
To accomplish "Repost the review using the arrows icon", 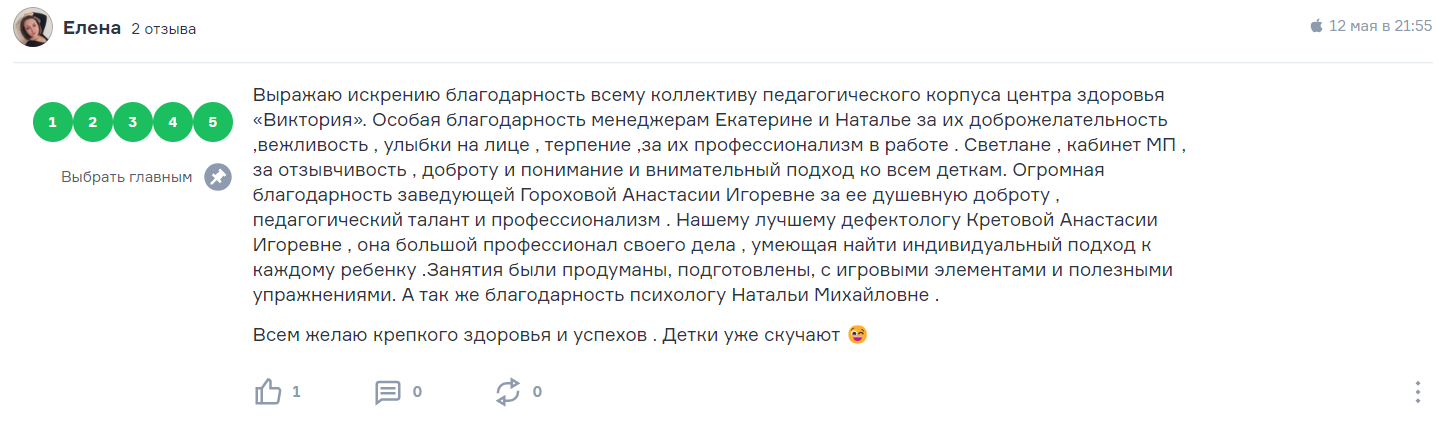I will click(x=508, y=392).
